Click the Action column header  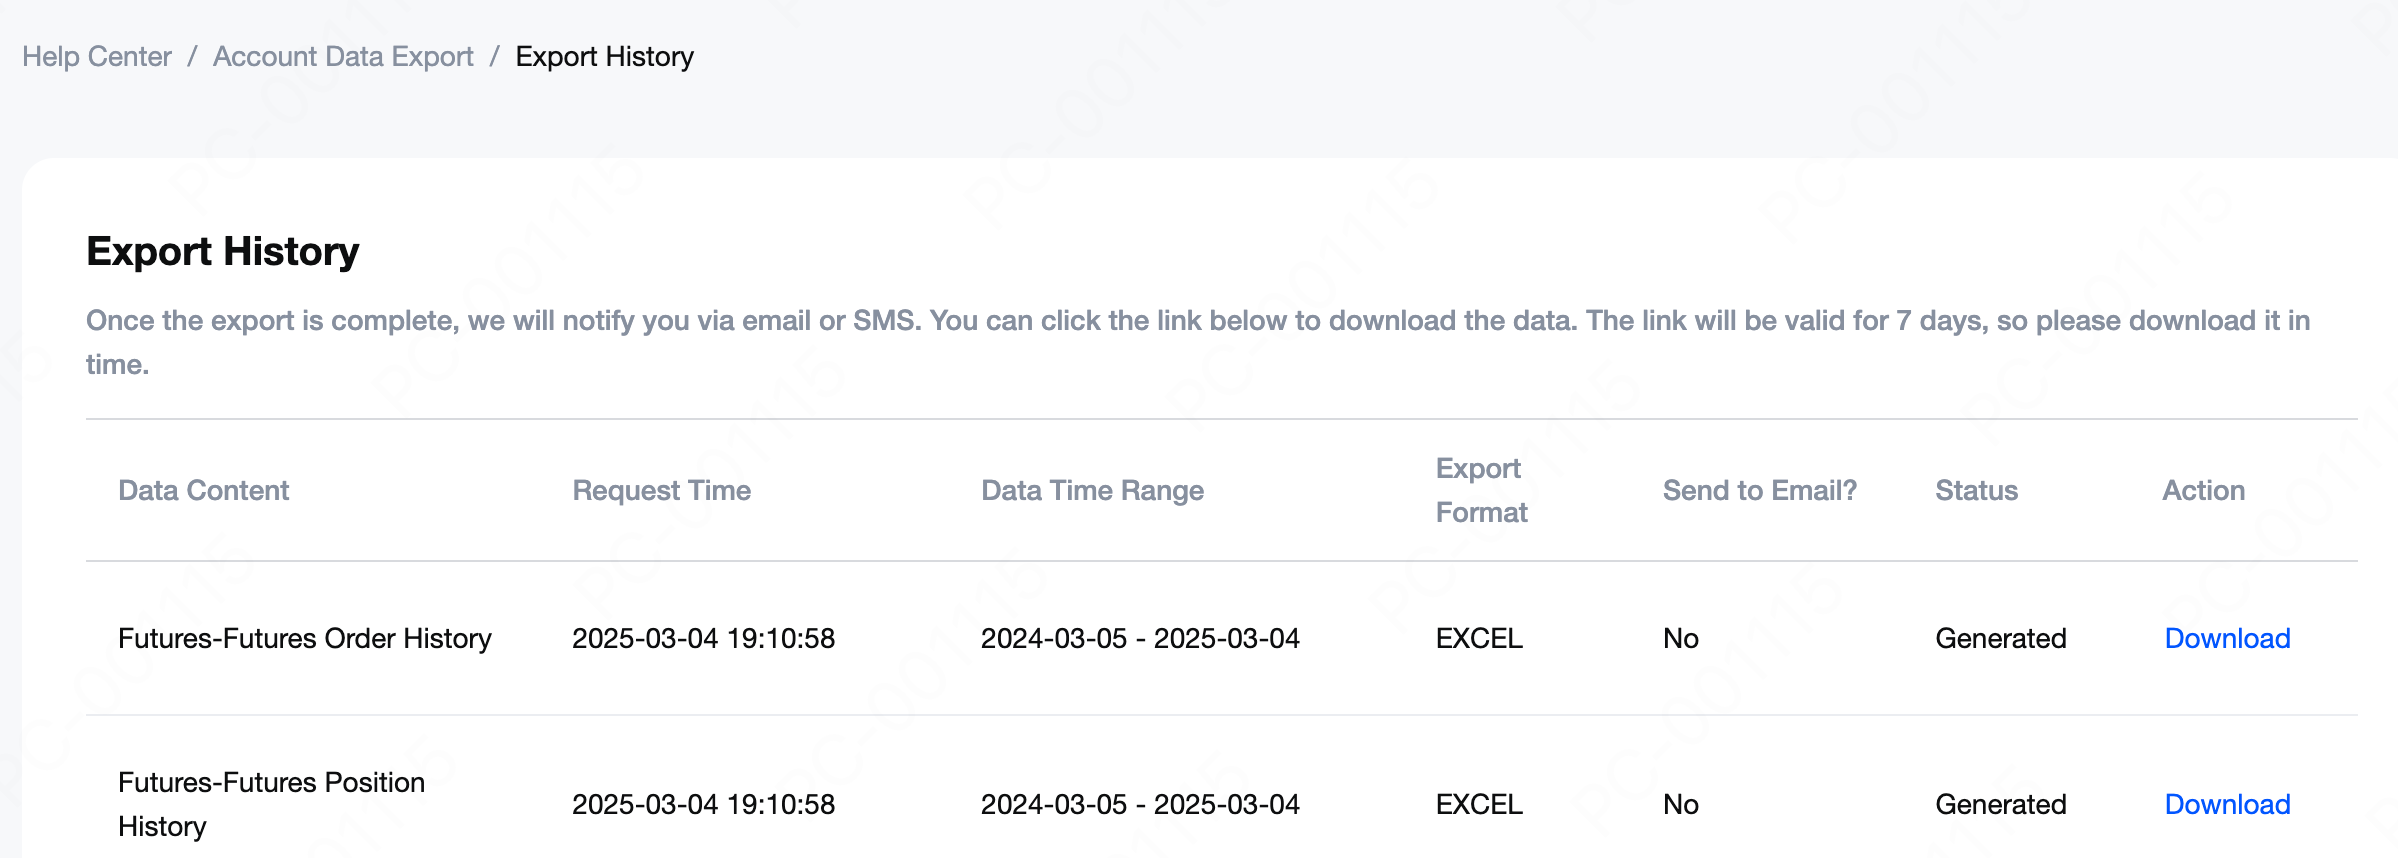click(x=2203, y=490)
